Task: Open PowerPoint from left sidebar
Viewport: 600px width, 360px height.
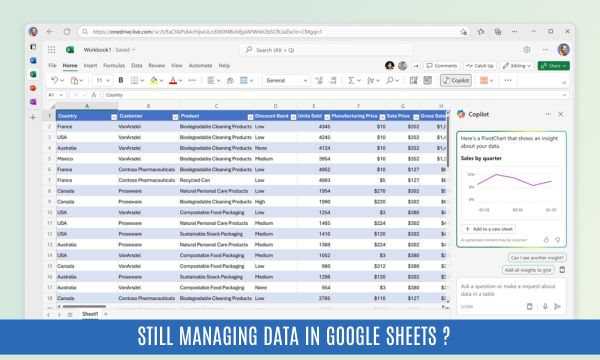Action: pos(33,88)
